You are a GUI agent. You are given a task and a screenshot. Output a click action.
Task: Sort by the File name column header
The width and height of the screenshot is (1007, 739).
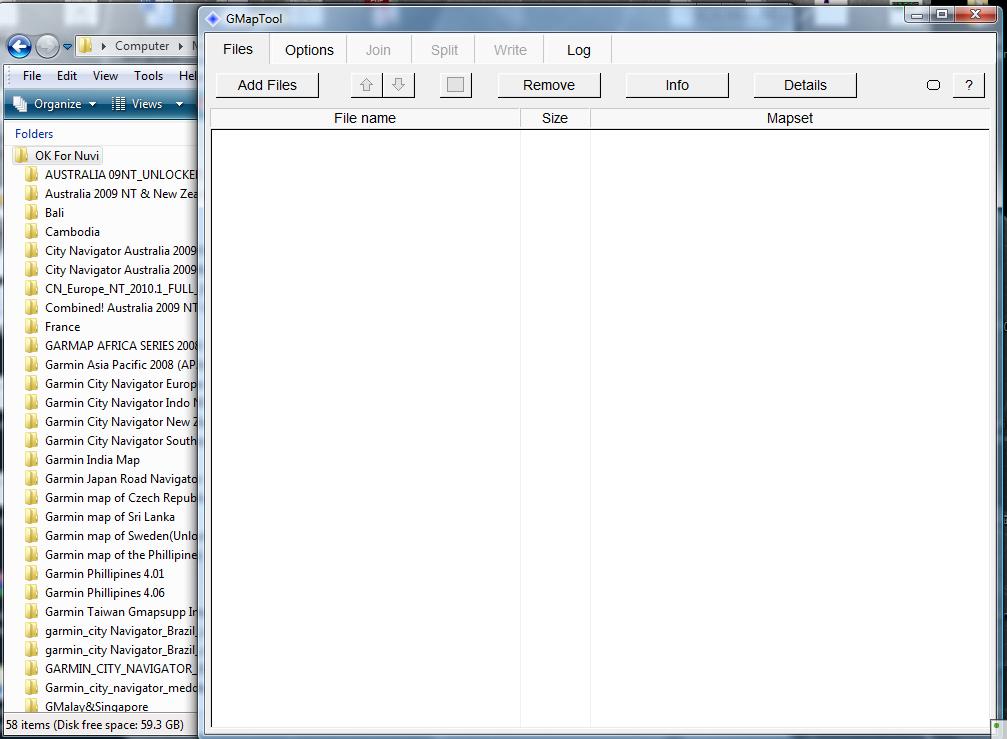tap(365, 118)
